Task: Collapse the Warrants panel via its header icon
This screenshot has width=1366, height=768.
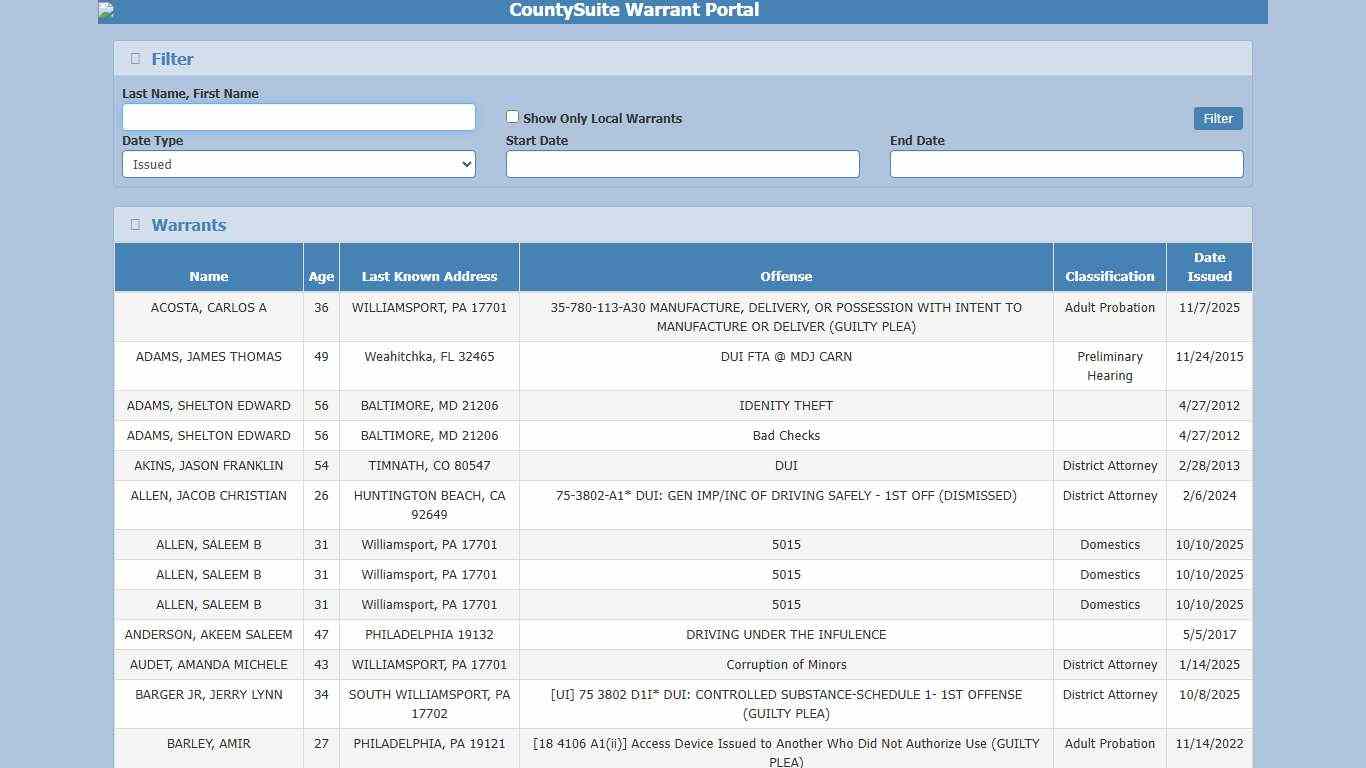Action: tap(134, 224)
